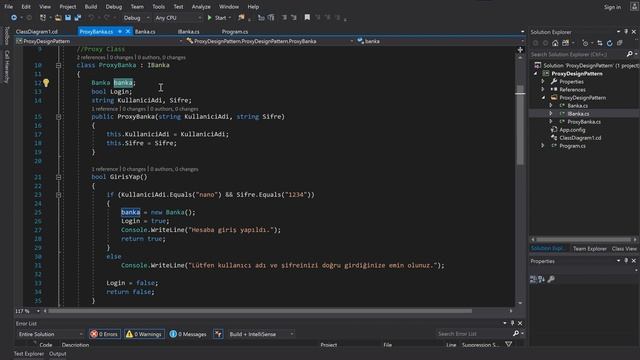This screenshot has width=640, height=360.
Task: Click the Navigate Backward arrow icon
Action: (x=13, y=18)
